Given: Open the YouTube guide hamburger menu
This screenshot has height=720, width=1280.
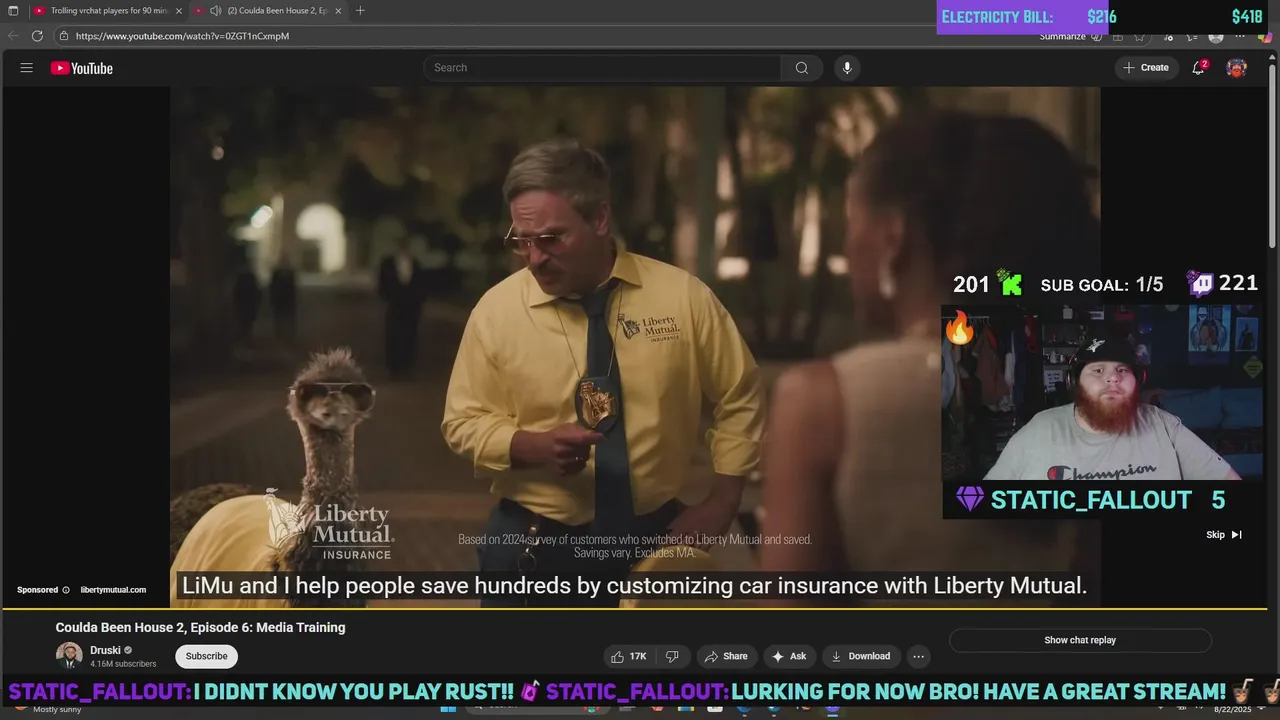Looking at the screenshot, I should click(x=27, y=68).
